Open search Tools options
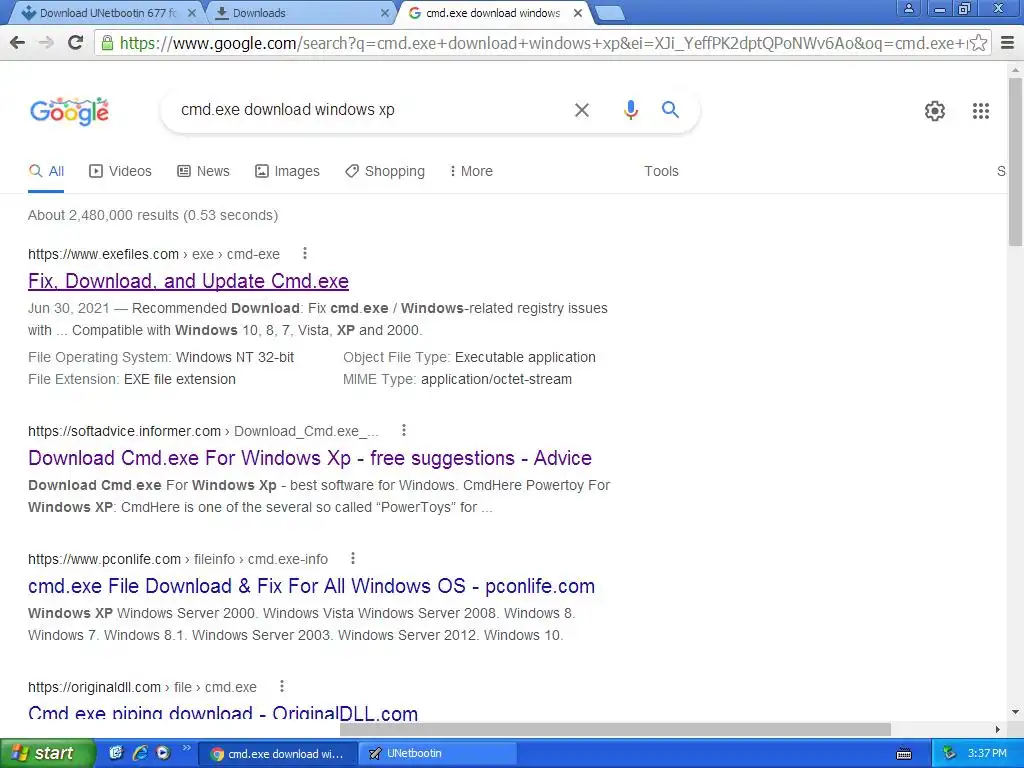 [x=661, y=171]
